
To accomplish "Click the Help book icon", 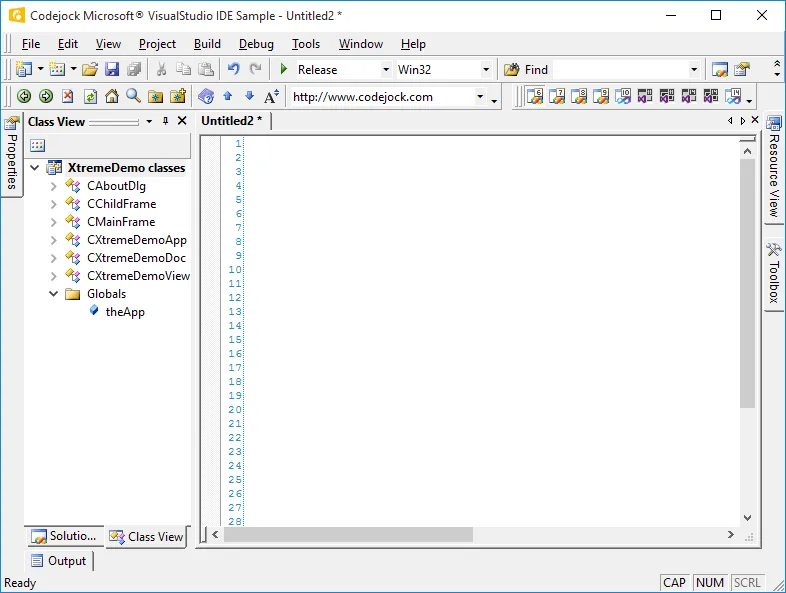I will (x=206, y=96).
